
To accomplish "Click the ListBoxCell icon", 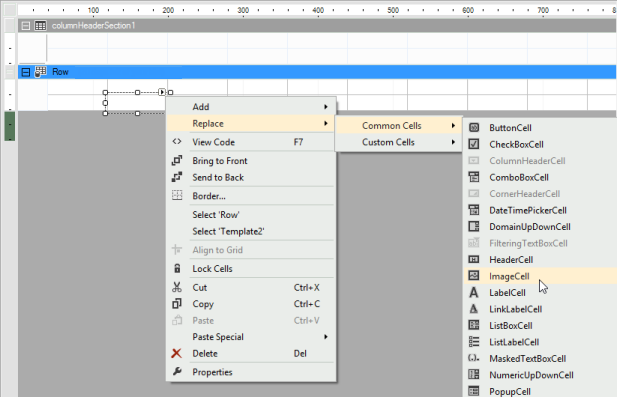I will point(474,325).
